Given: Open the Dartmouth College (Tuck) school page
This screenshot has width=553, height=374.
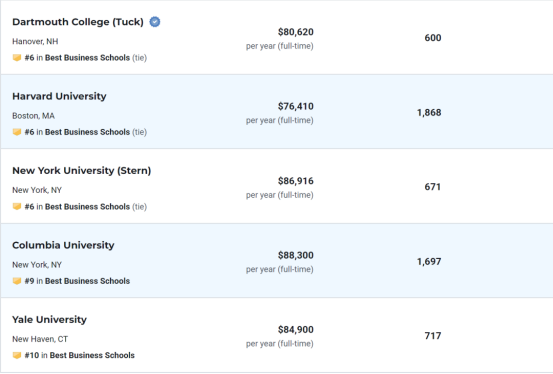Looking at the screenshot, I should (x=78, y=22).
